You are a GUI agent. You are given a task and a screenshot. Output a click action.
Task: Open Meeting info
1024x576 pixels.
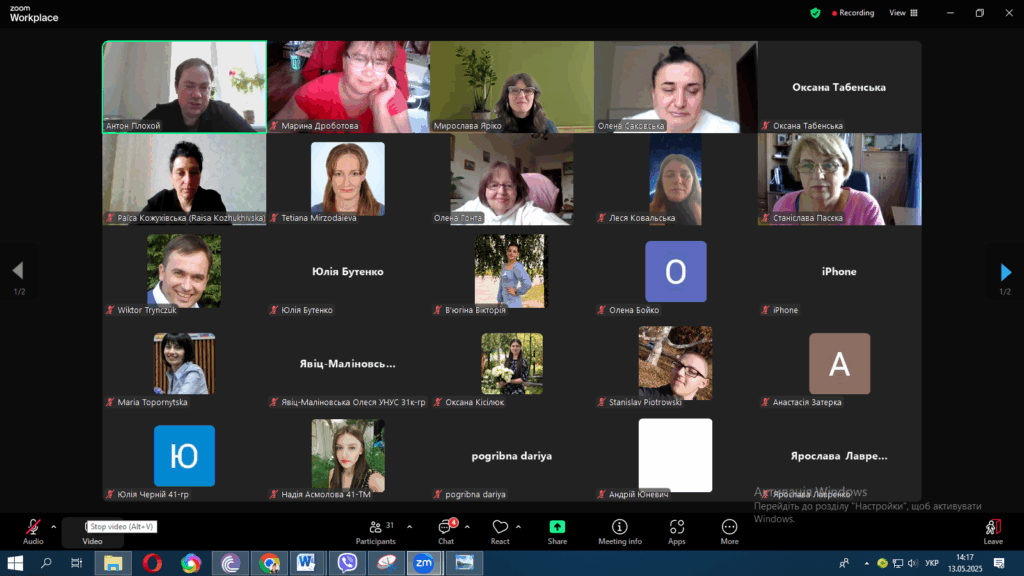(619, 528)
